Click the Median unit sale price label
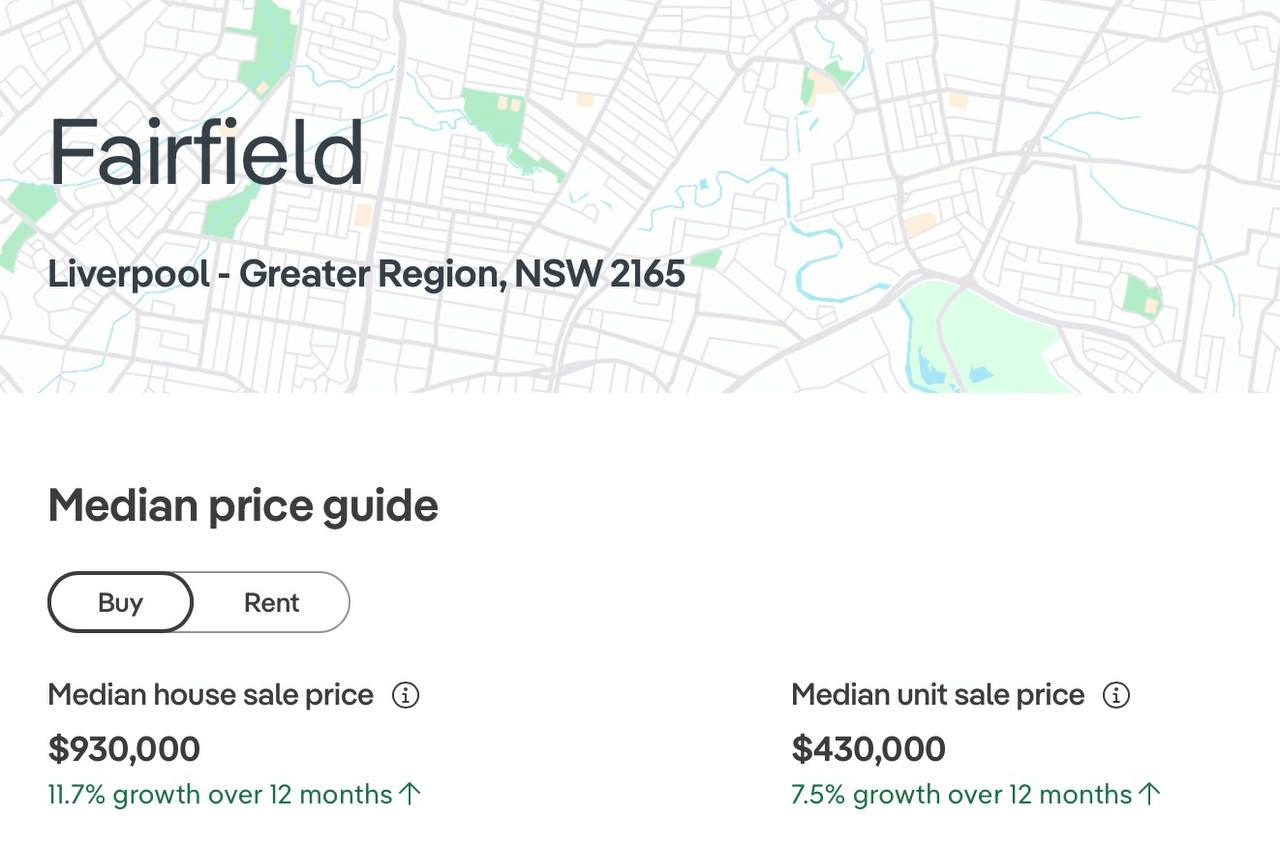 click(938, 695)
